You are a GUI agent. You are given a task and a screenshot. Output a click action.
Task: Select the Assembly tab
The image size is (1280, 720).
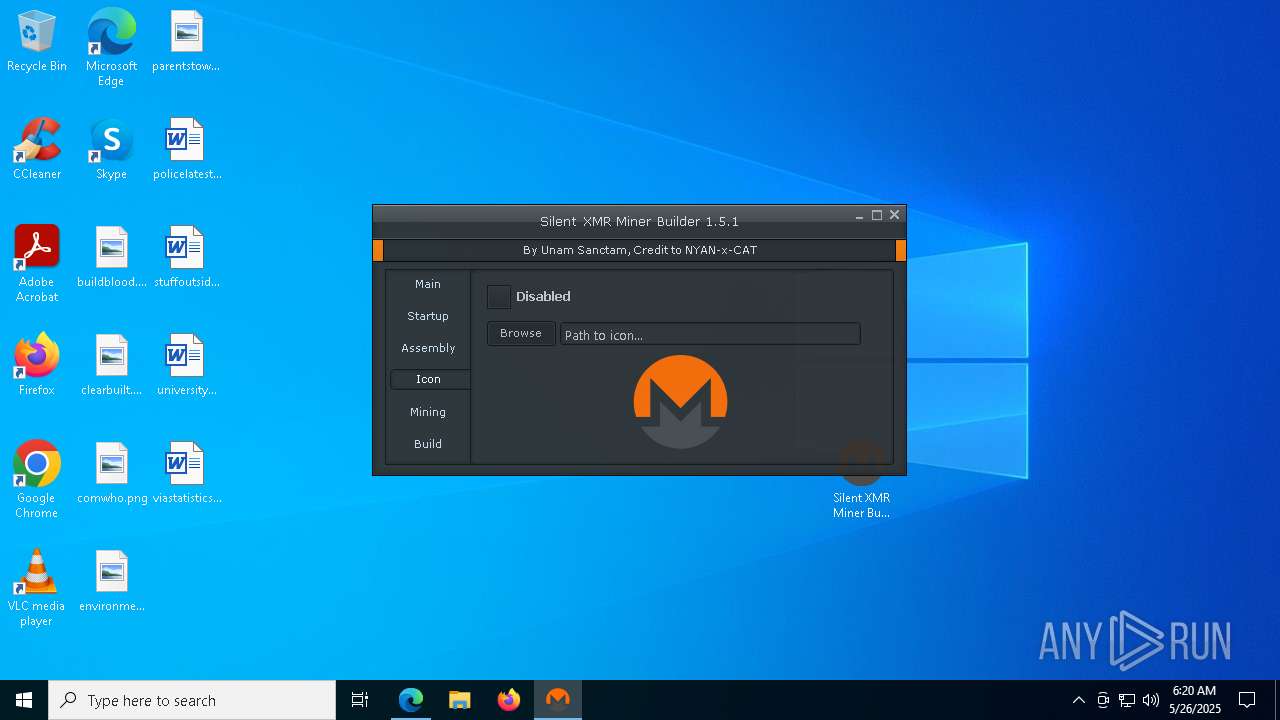pos(428,348)
